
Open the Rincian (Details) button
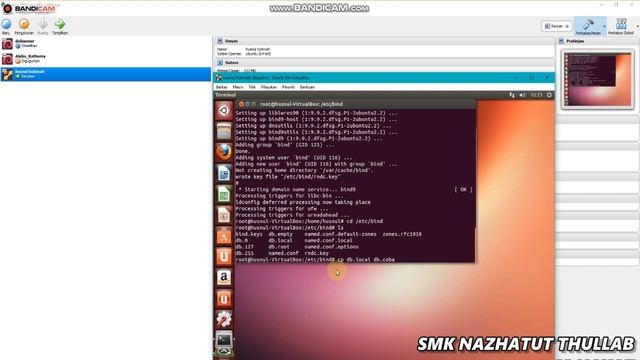[x=557, y=26]
